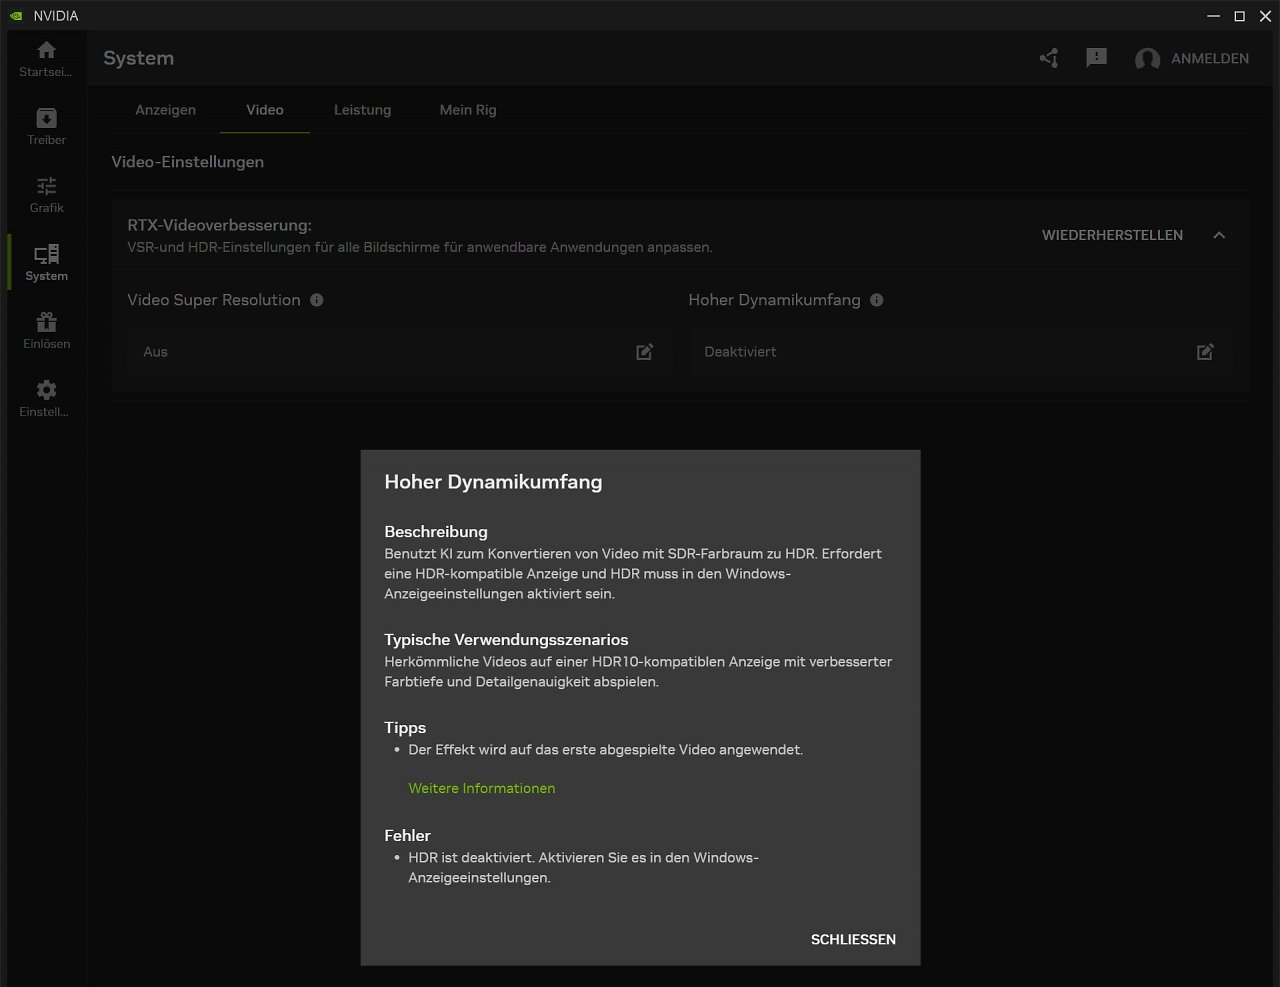Minimize the NVIDIA app window
1280x987 pixels.
(1213, 16)
